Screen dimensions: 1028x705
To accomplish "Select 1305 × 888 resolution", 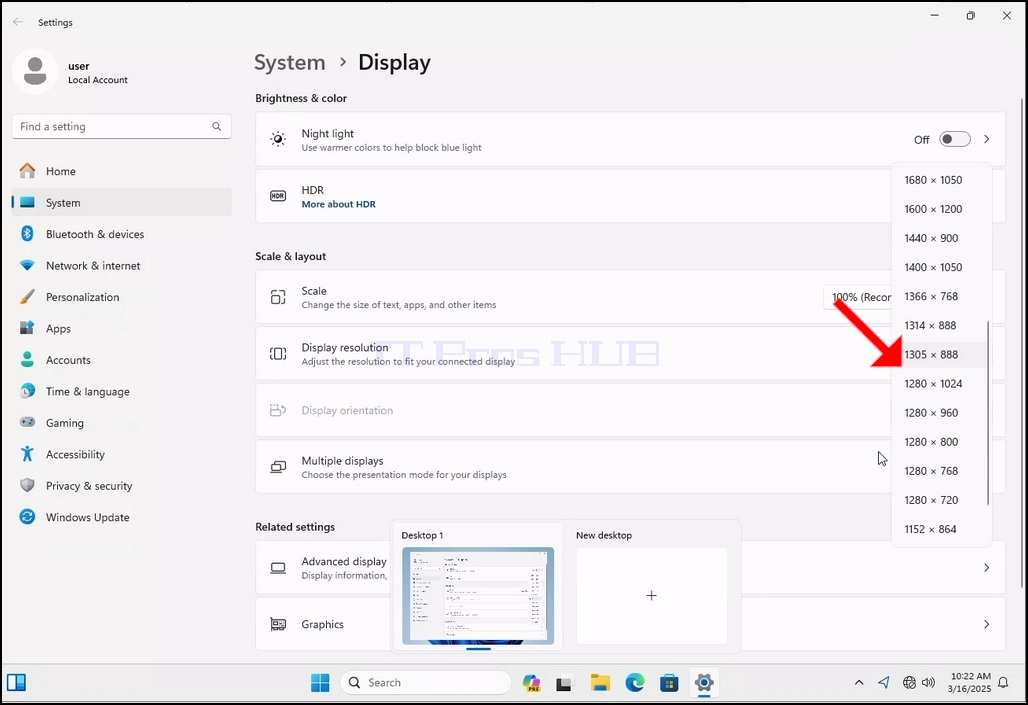I will pyautogui.click(x=941, y=355).
